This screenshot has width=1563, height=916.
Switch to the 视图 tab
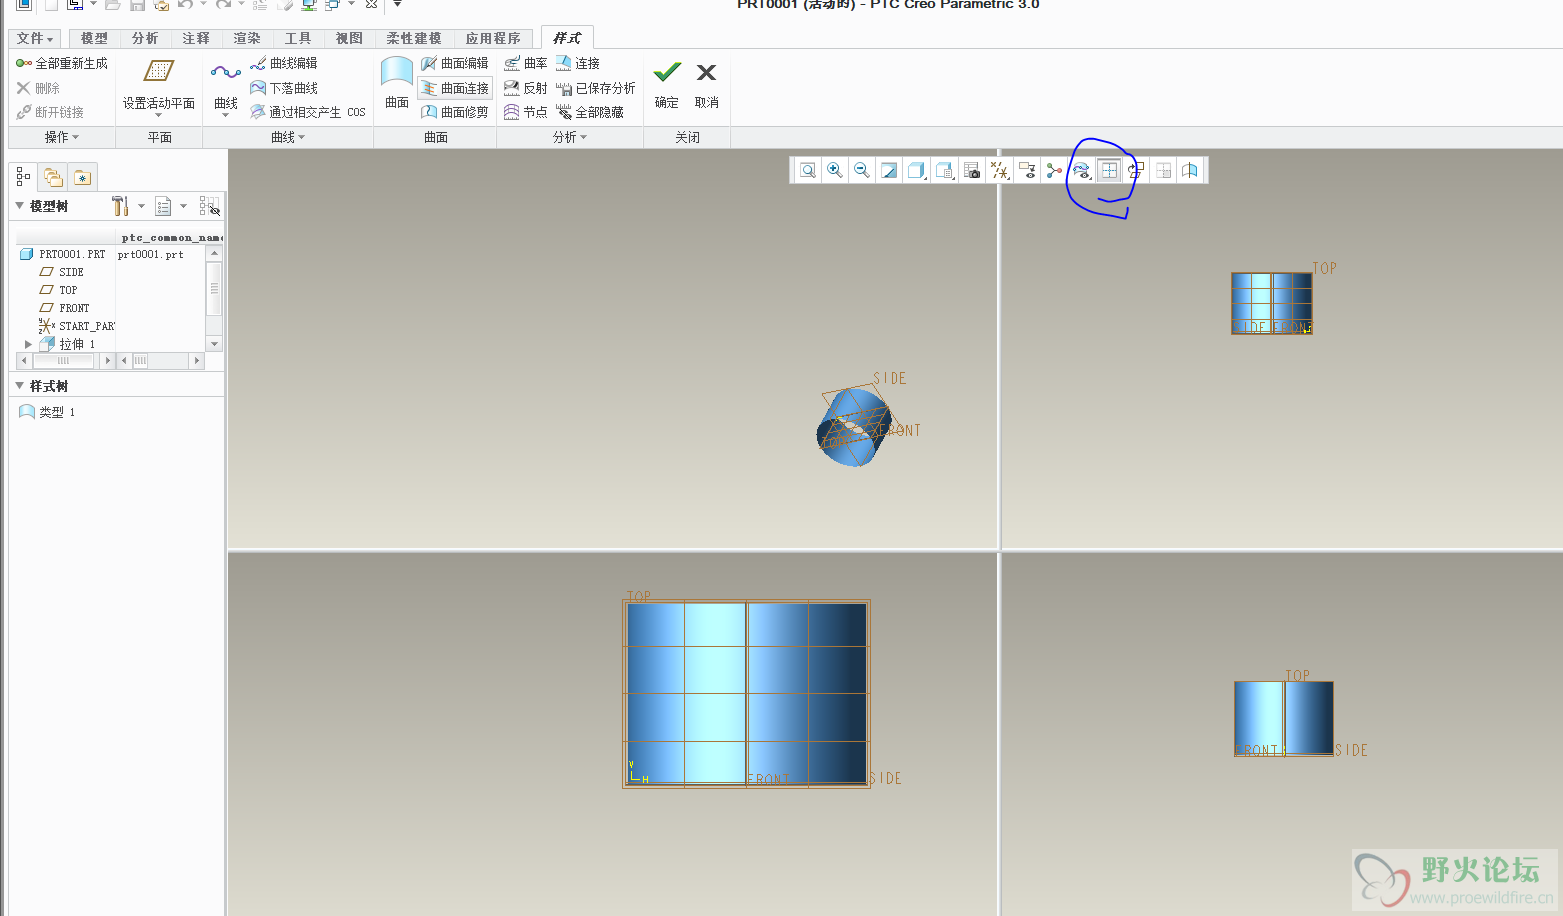pos(349,38)
